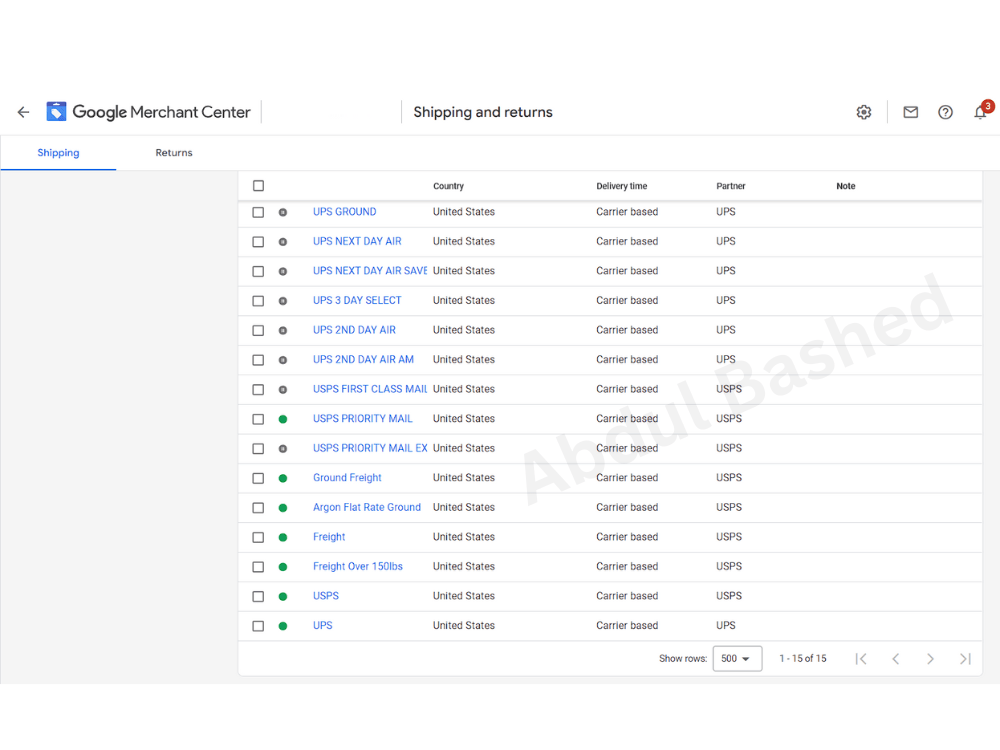
Task: Check the USPS PRIORITY MAIL EX checkbox
Action: pyautogui.click(x=258, y=449)
